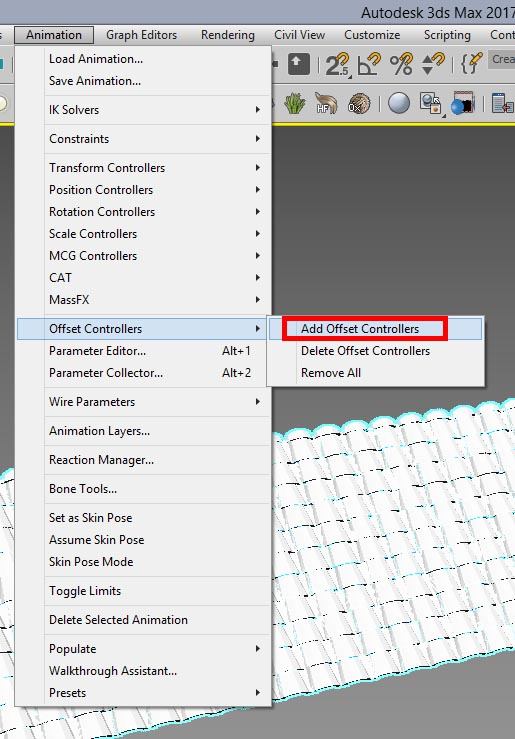The image size is (515, 739).
Task: Open the Render Setup icon
Action: tap(430, 103)
